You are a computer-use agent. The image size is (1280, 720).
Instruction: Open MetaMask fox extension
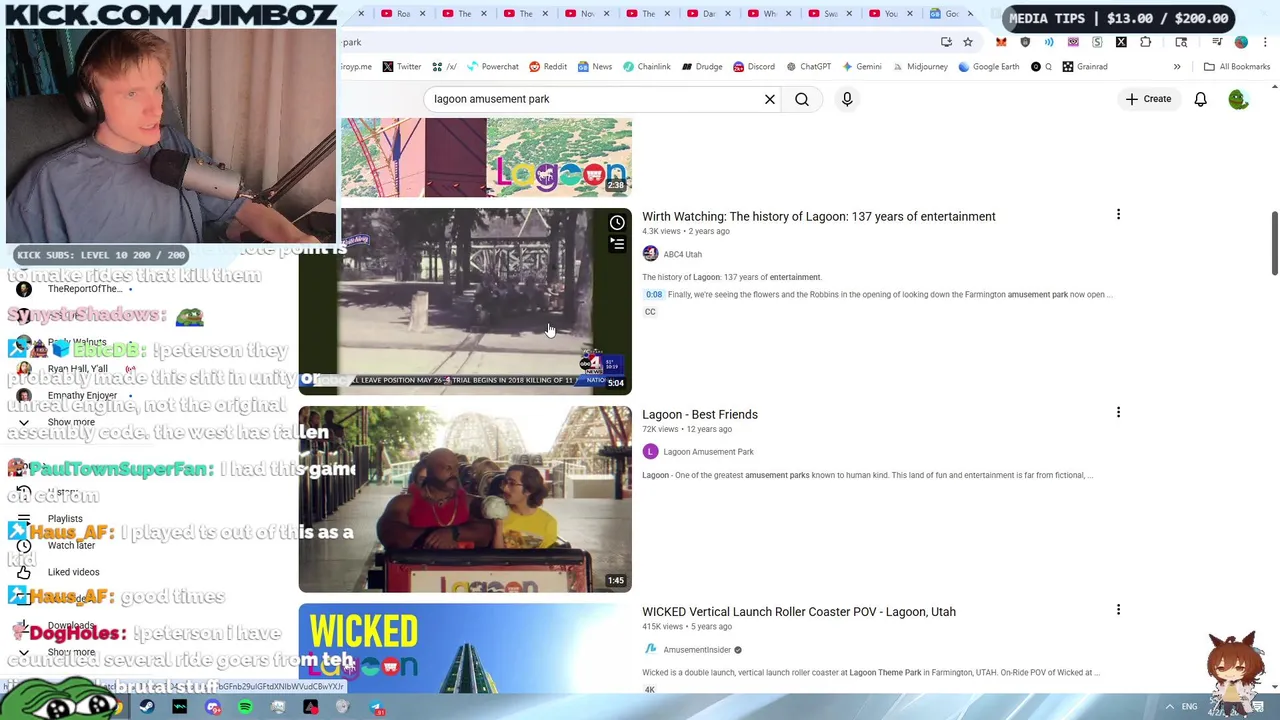coord(1001,42)
